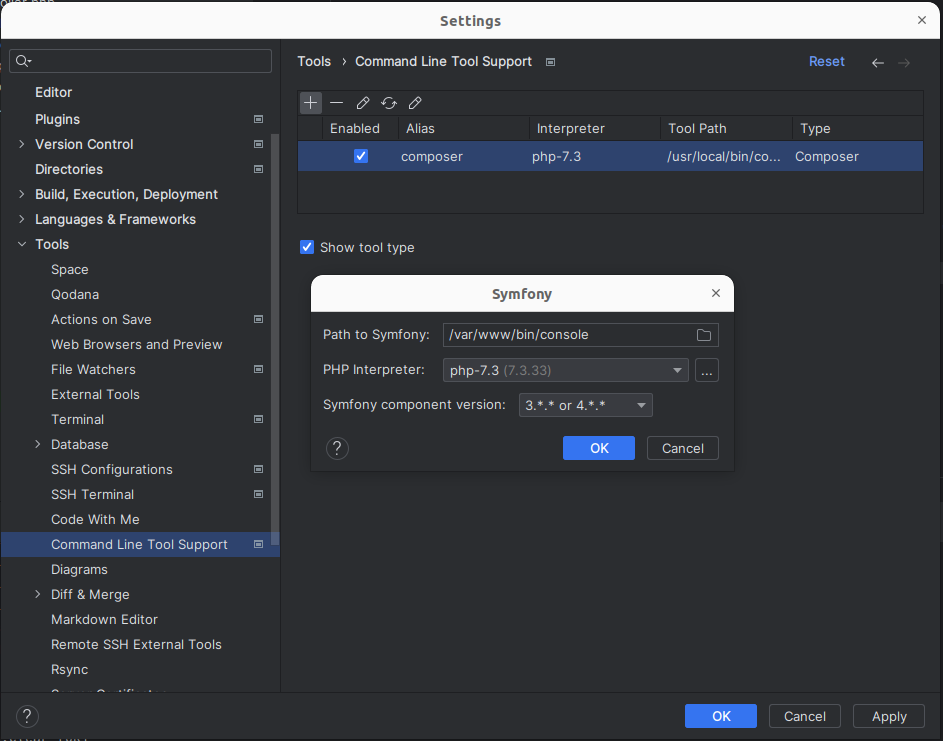Click project icon beside Command Line Tool Support
The width and height of the screenshot is (943, 741).
point(259,544)
